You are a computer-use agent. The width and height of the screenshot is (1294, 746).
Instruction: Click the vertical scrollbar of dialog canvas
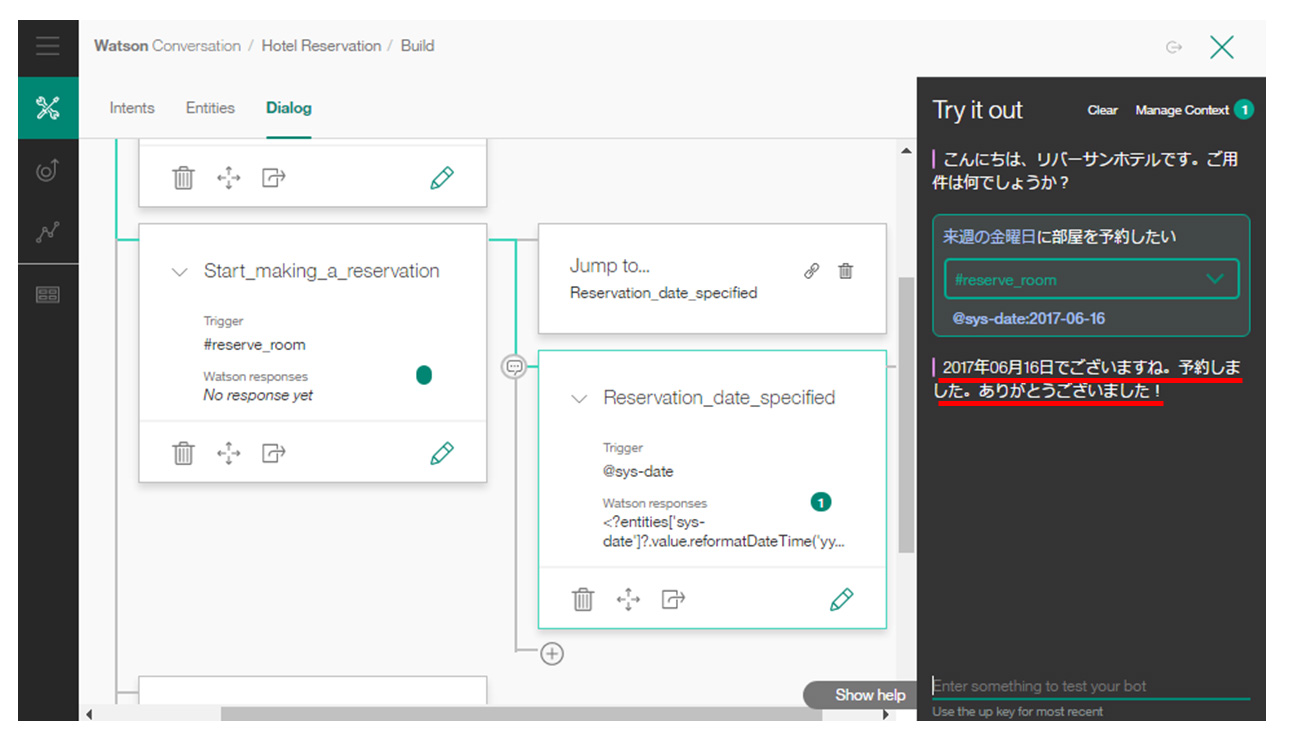905,415
